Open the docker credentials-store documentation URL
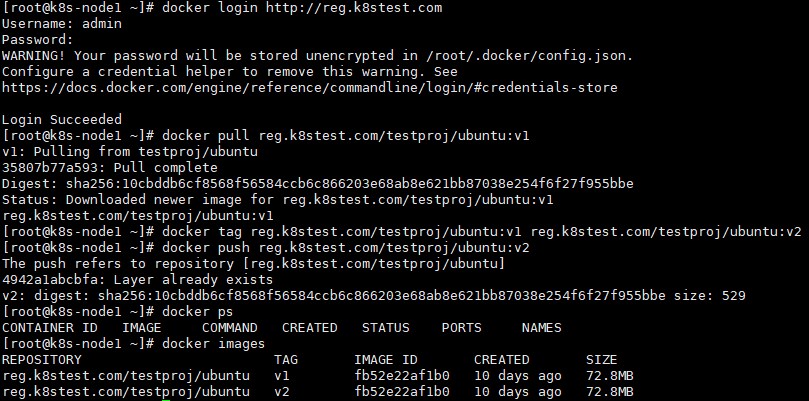 pyautogui.click(x=309, y=88)
